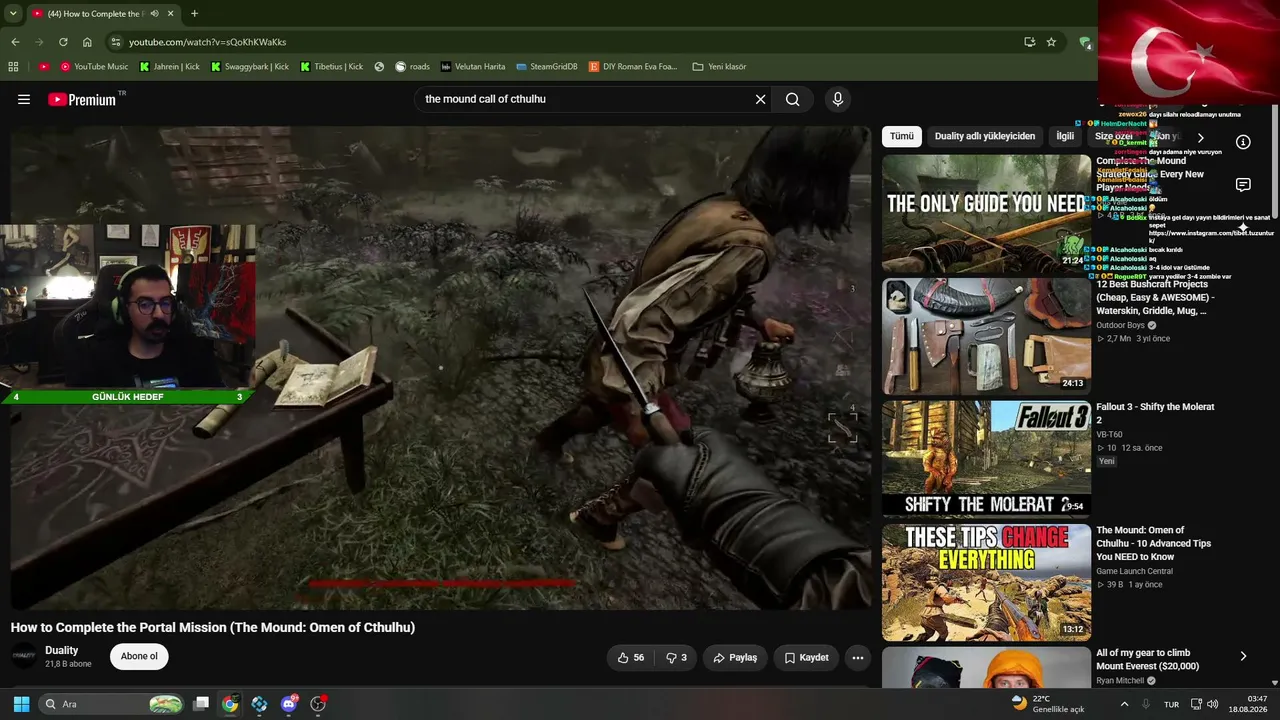Show more filter chips with right arrow

tap(1200, 137)
